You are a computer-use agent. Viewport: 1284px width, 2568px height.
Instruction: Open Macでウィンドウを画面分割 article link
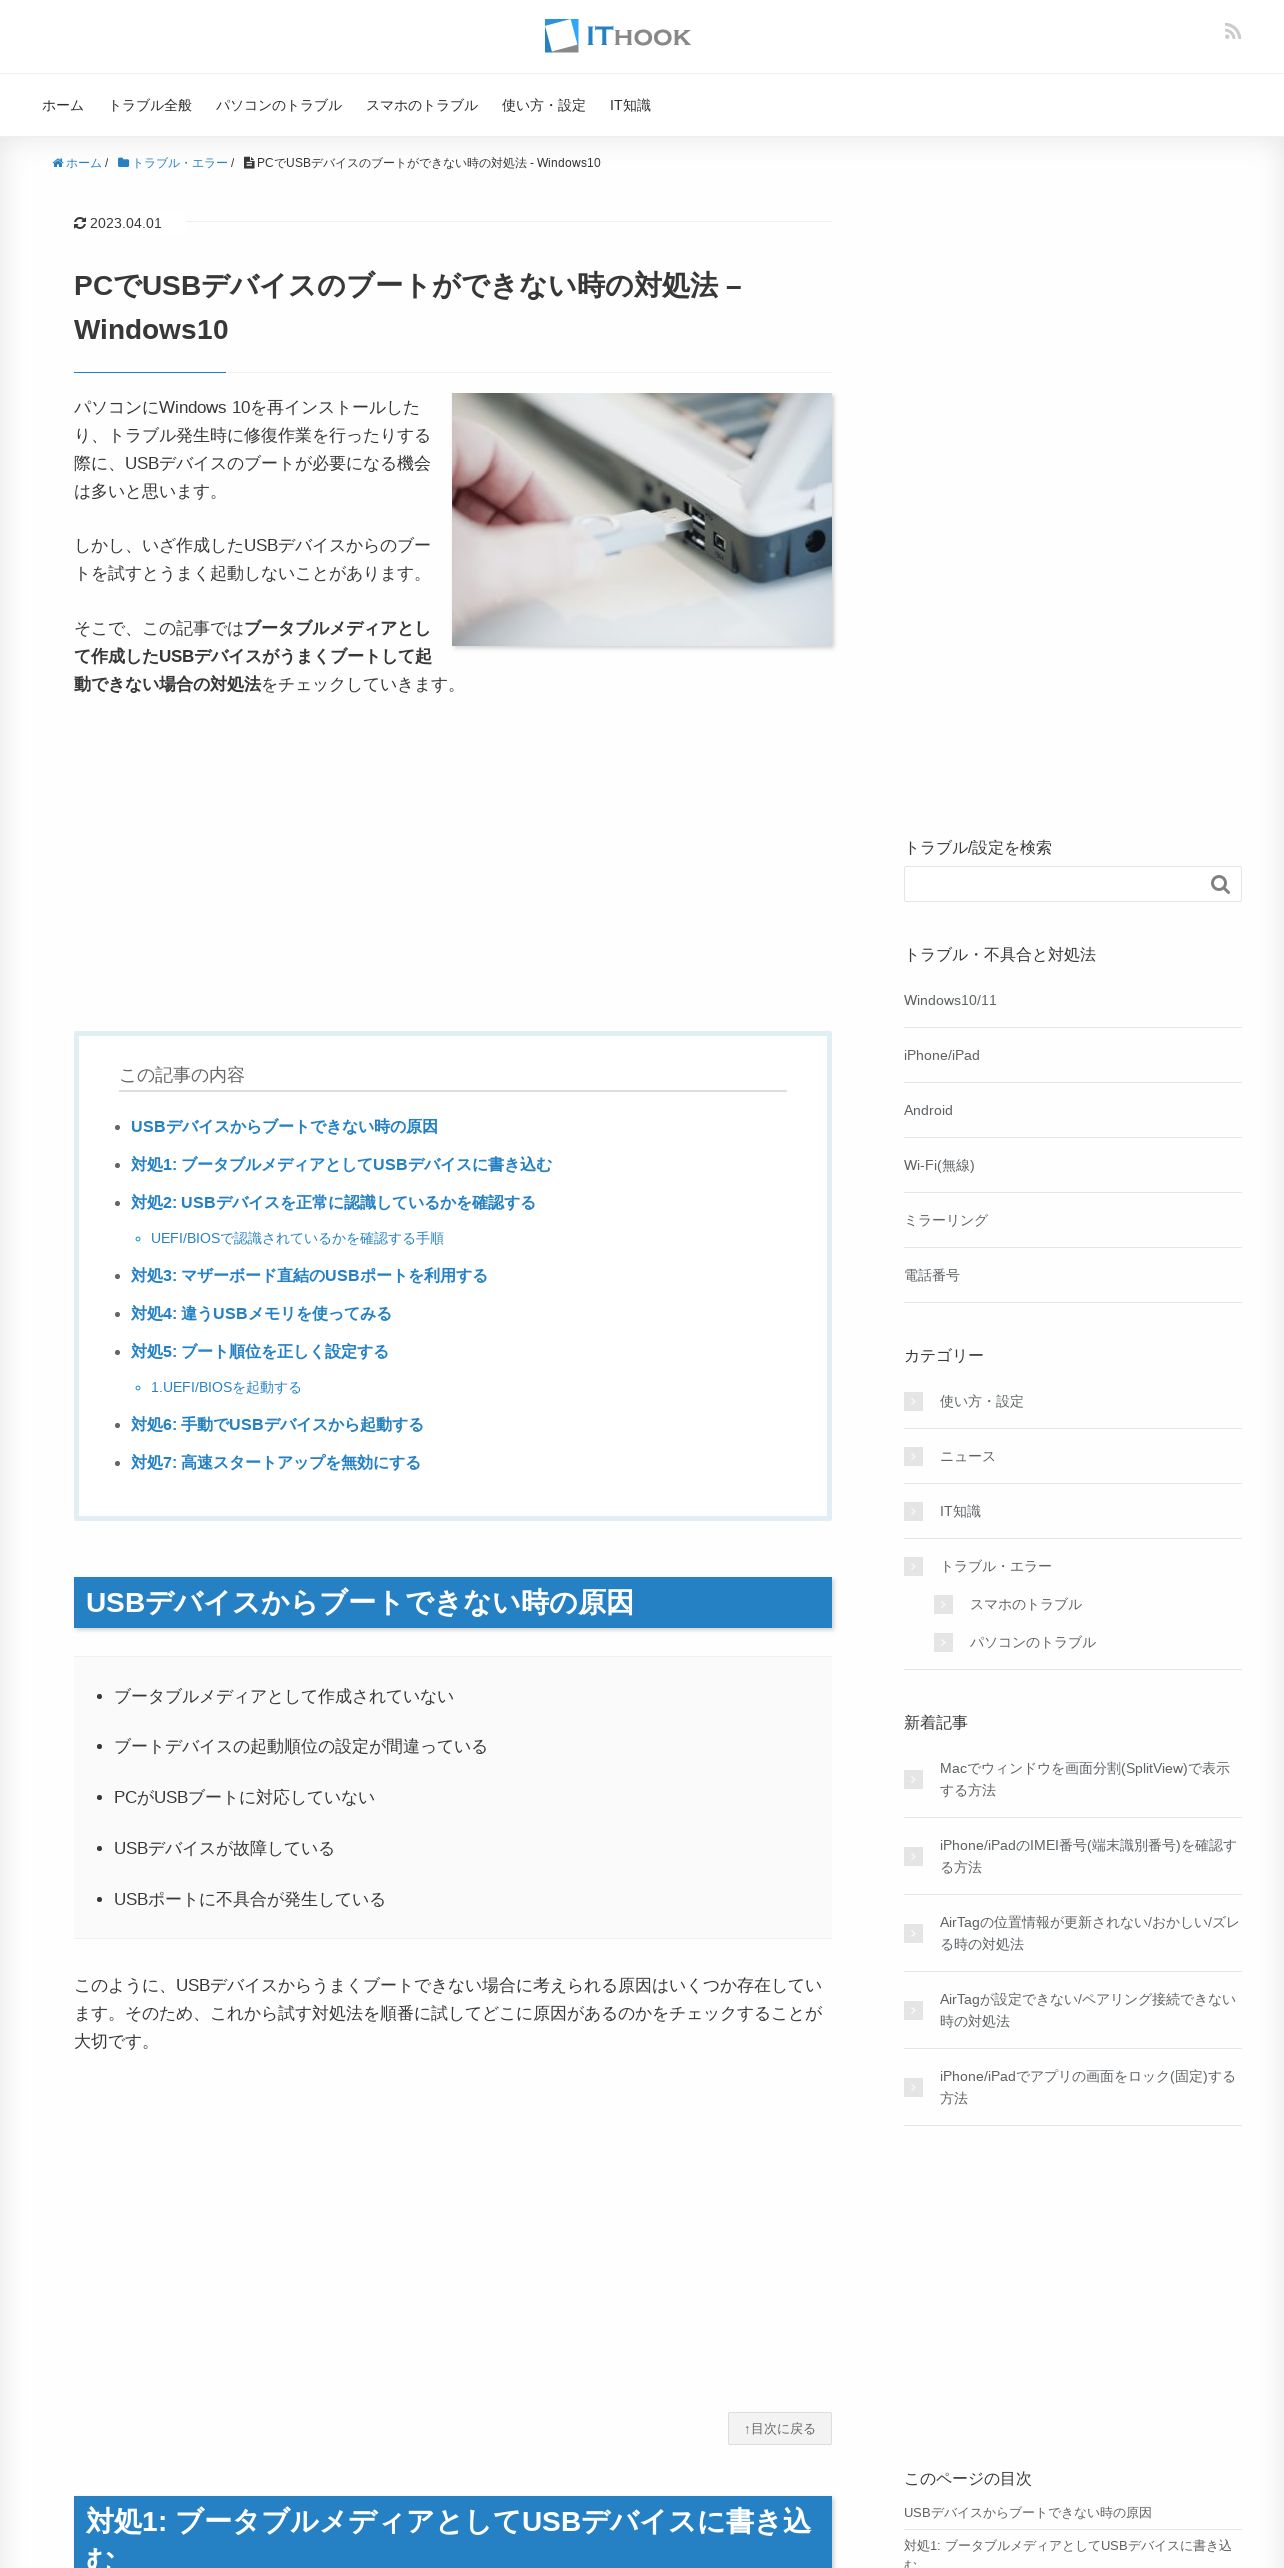tap(1085, 1780)
